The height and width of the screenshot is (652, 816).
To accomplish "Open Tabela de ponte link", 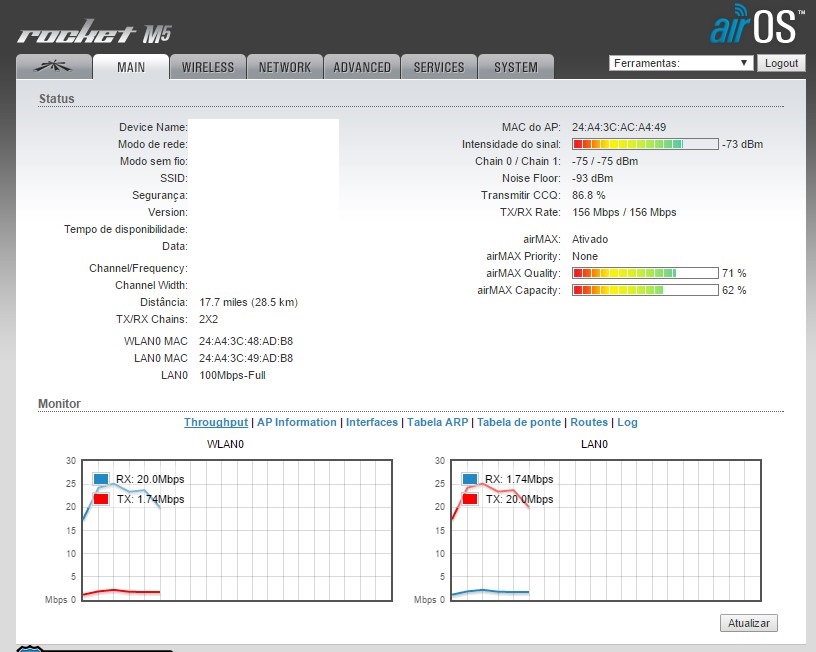I will (519, 422).
